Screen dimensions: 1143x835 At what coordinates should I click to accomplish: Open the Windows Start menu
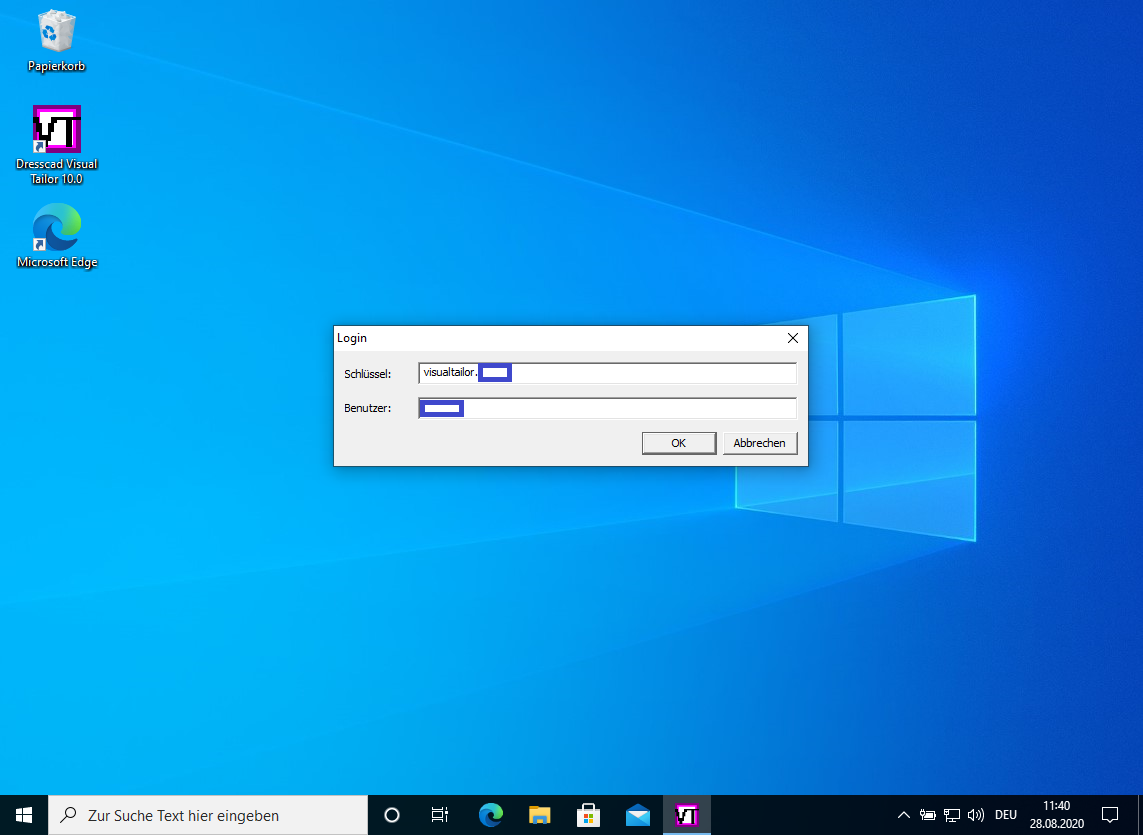(24, 815)
